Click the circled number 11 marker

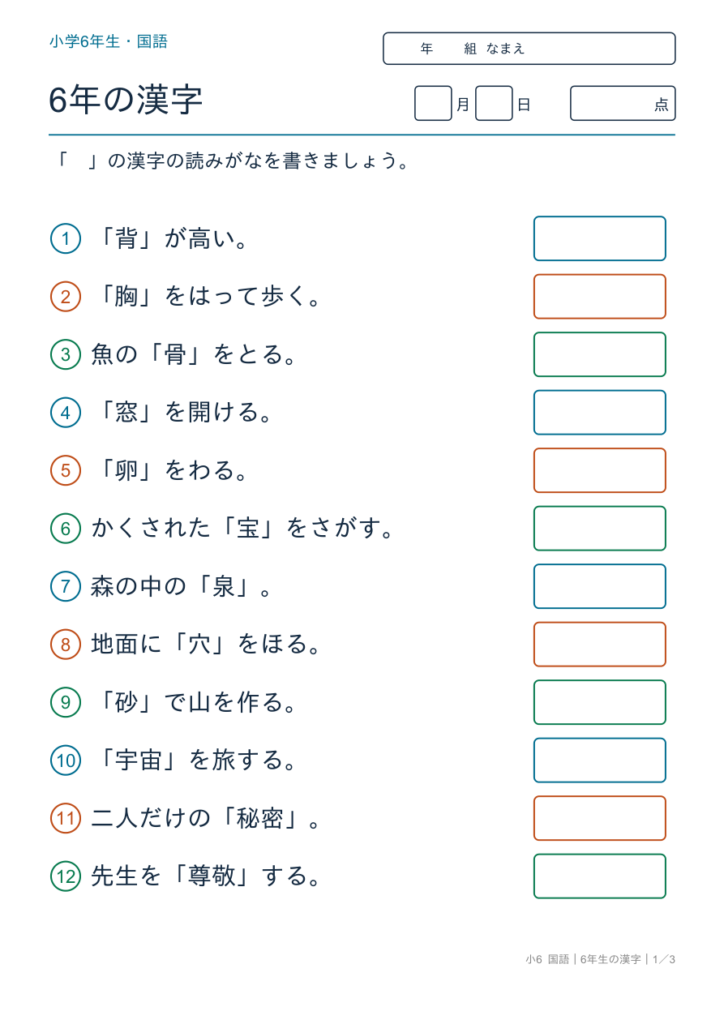tap(65, 818)
